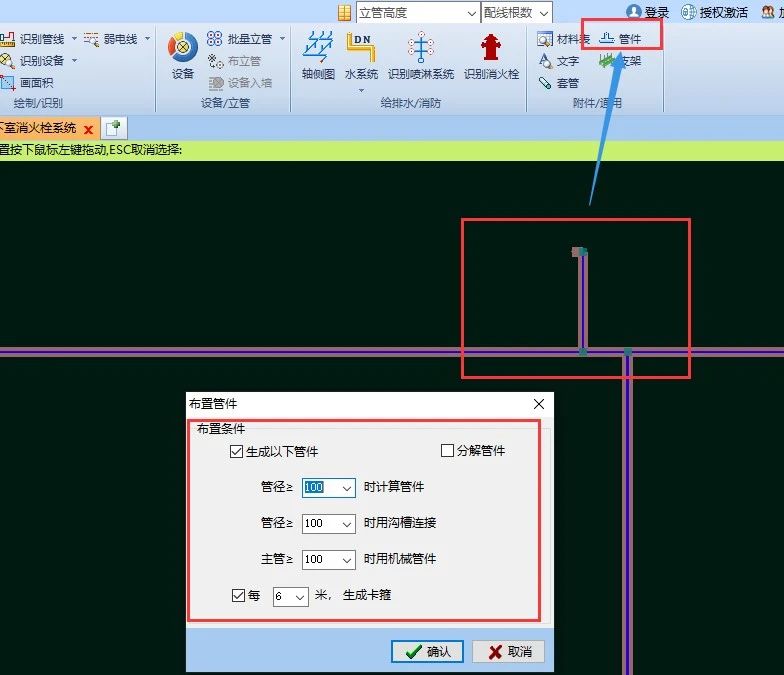Switch to the 室消火栓系统 document tab
This screenshot has width=784, height=675.
click(x=38, y=128)
